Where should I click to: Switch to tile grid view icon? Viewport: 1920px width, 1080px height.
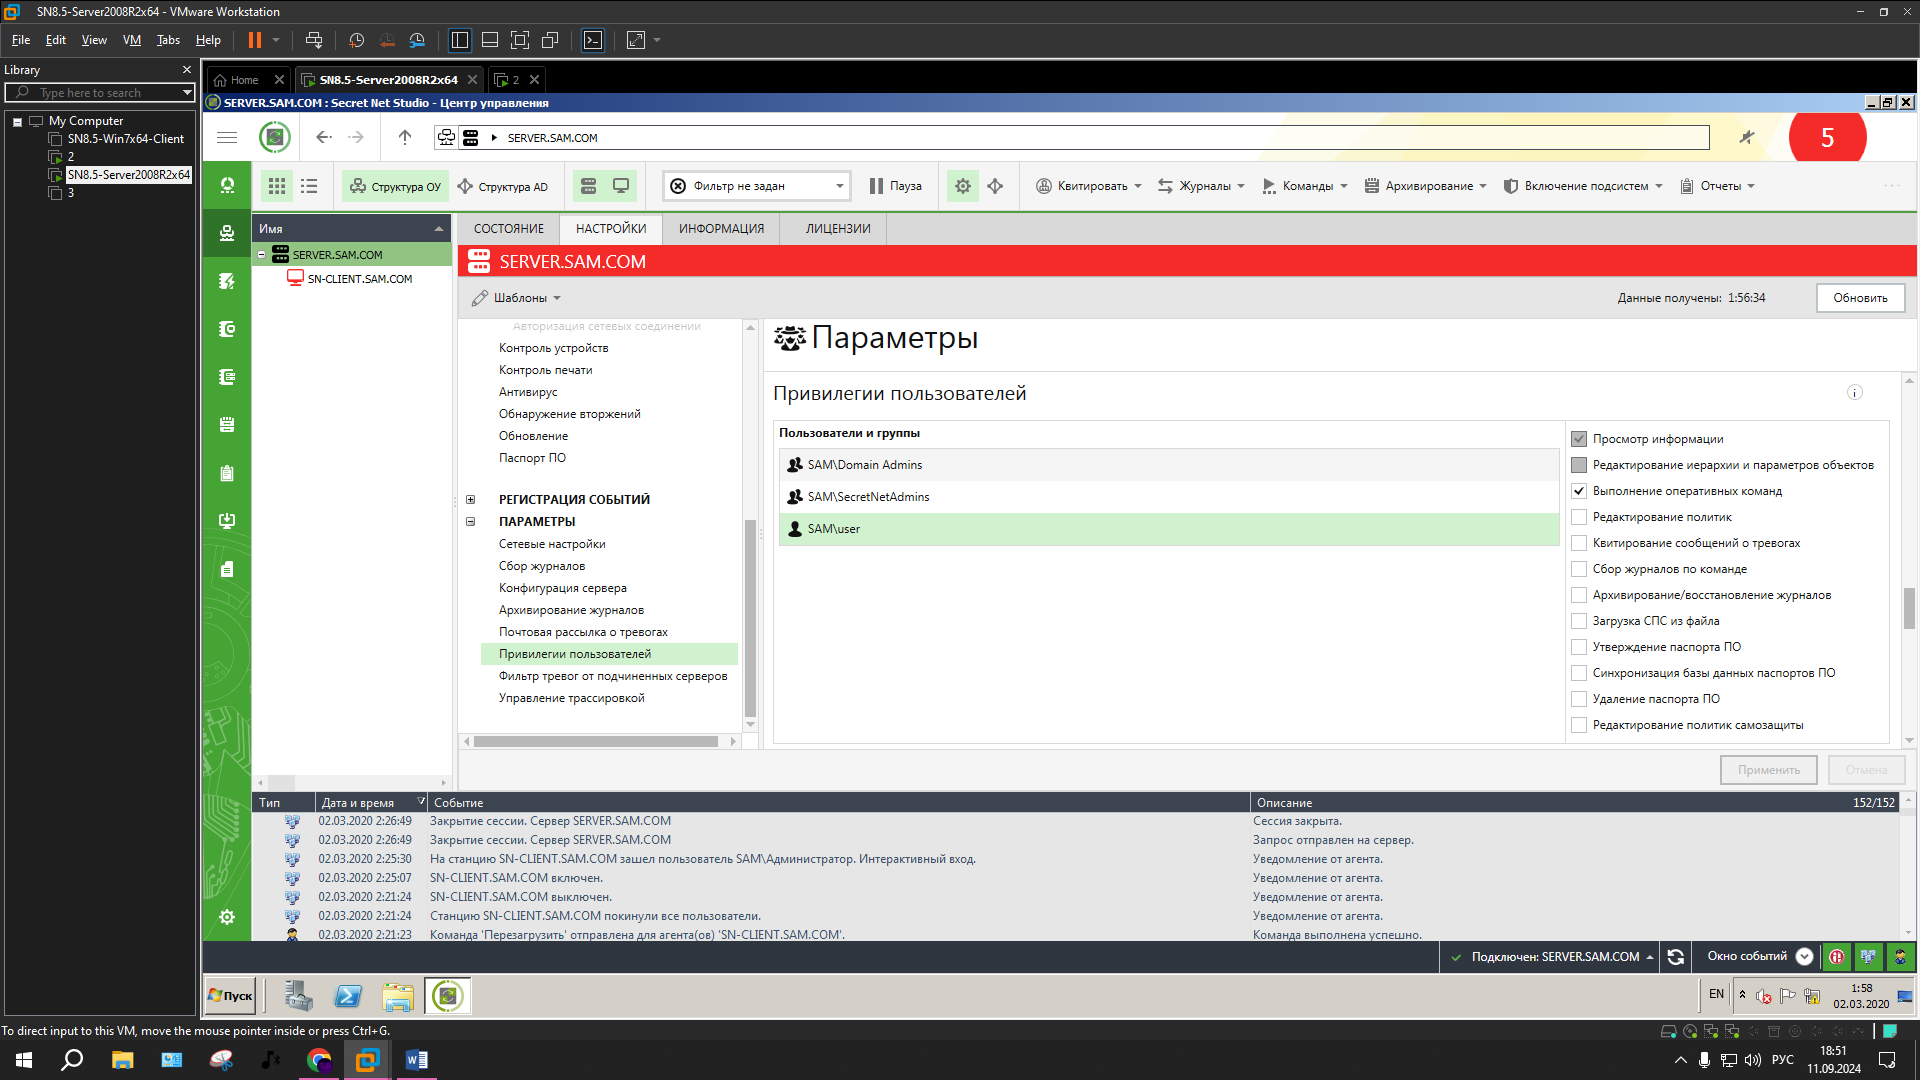point(277,186)
